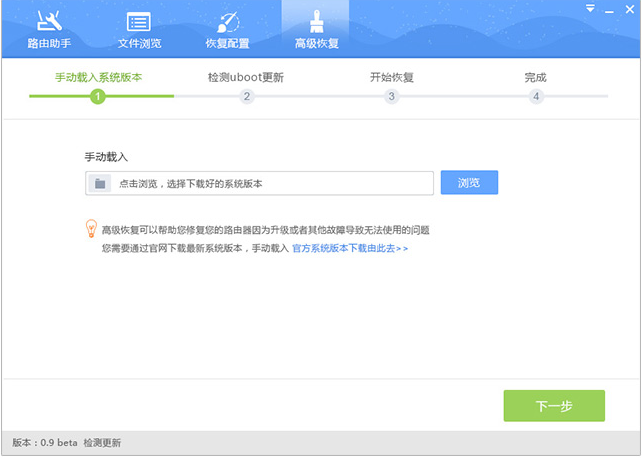642x458 pixels.
Task: Minimize the window
Action: click(609, 11)
